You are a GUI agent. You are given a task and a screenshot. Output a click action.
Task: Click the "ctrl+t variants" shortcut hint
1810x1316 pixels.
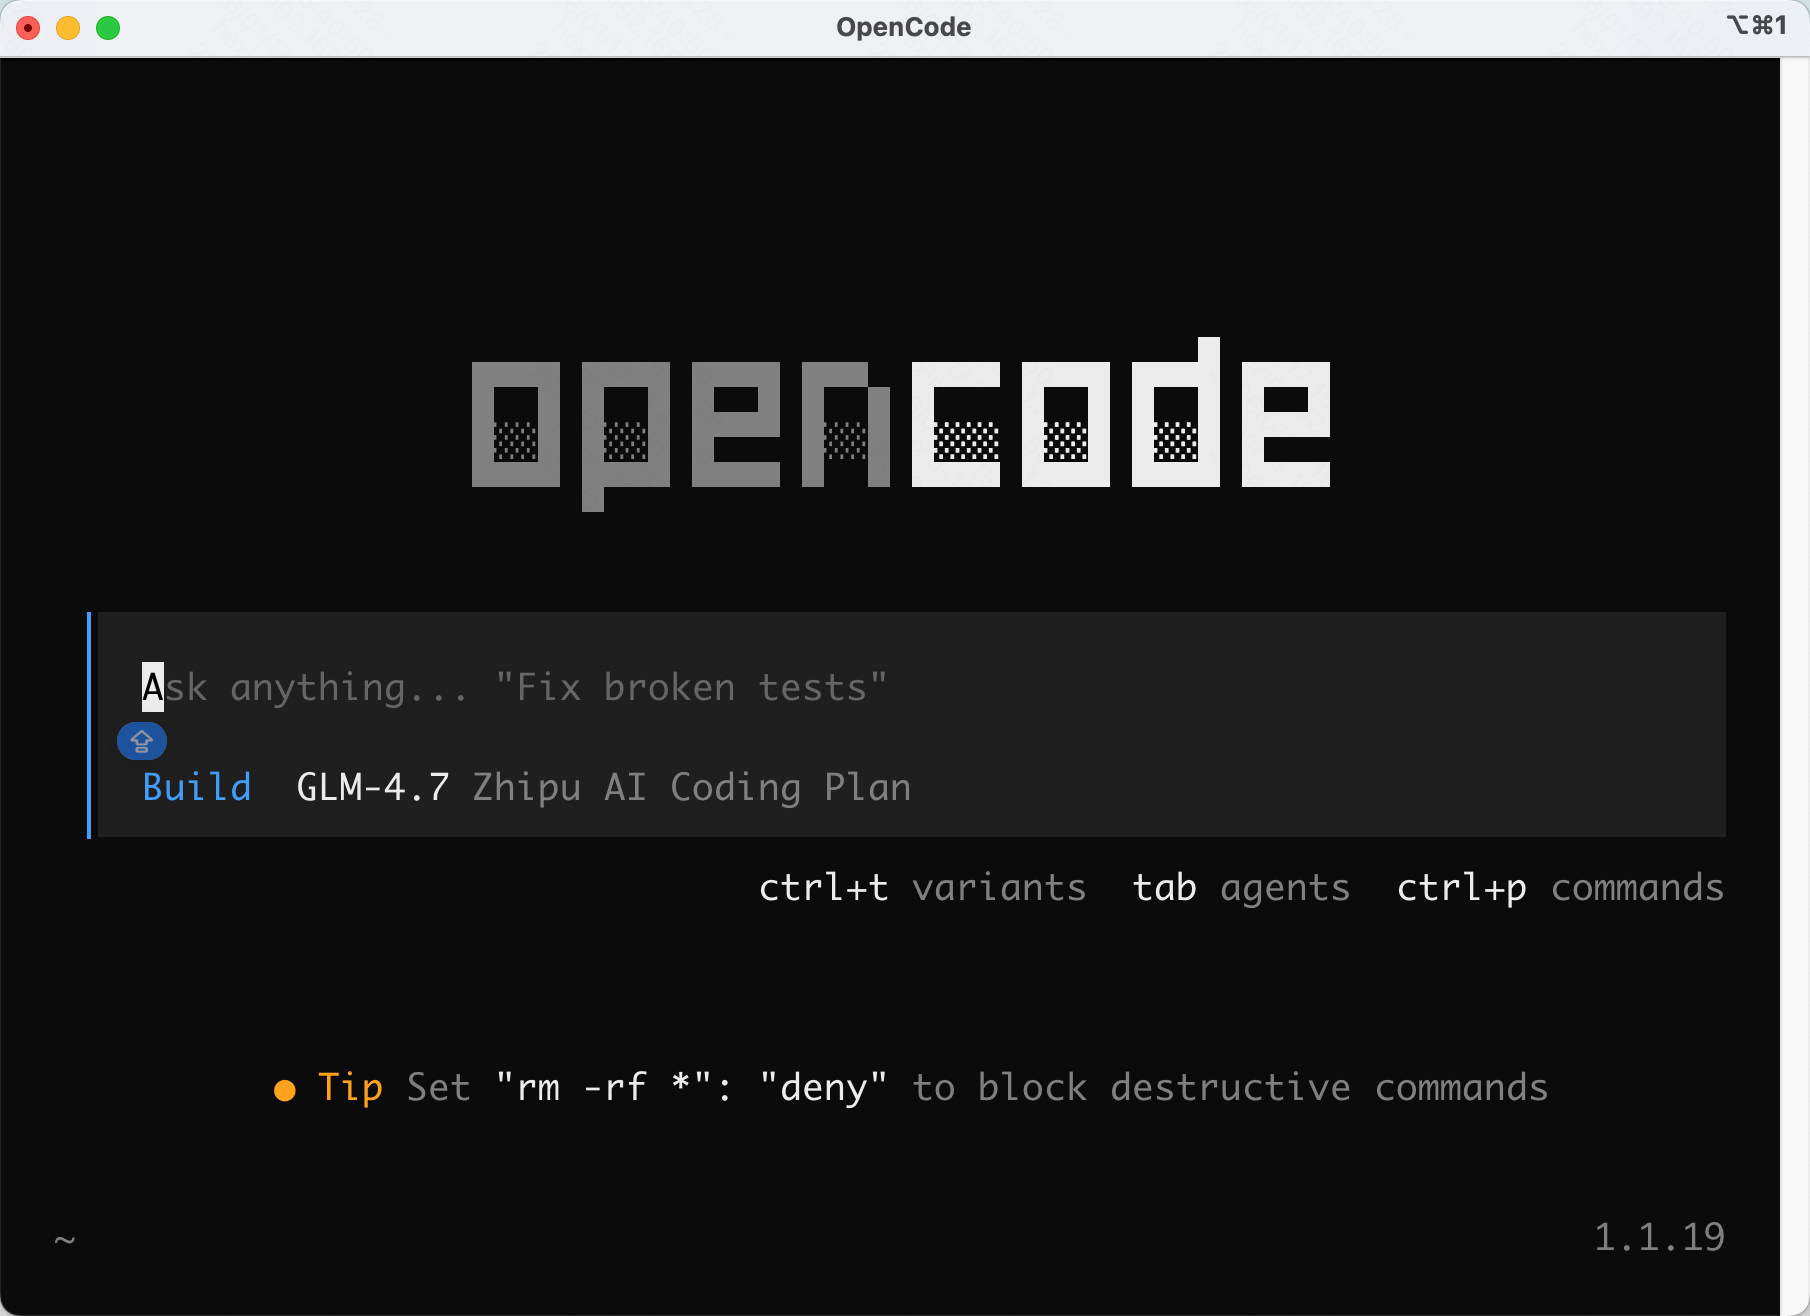tap(922, 887)
